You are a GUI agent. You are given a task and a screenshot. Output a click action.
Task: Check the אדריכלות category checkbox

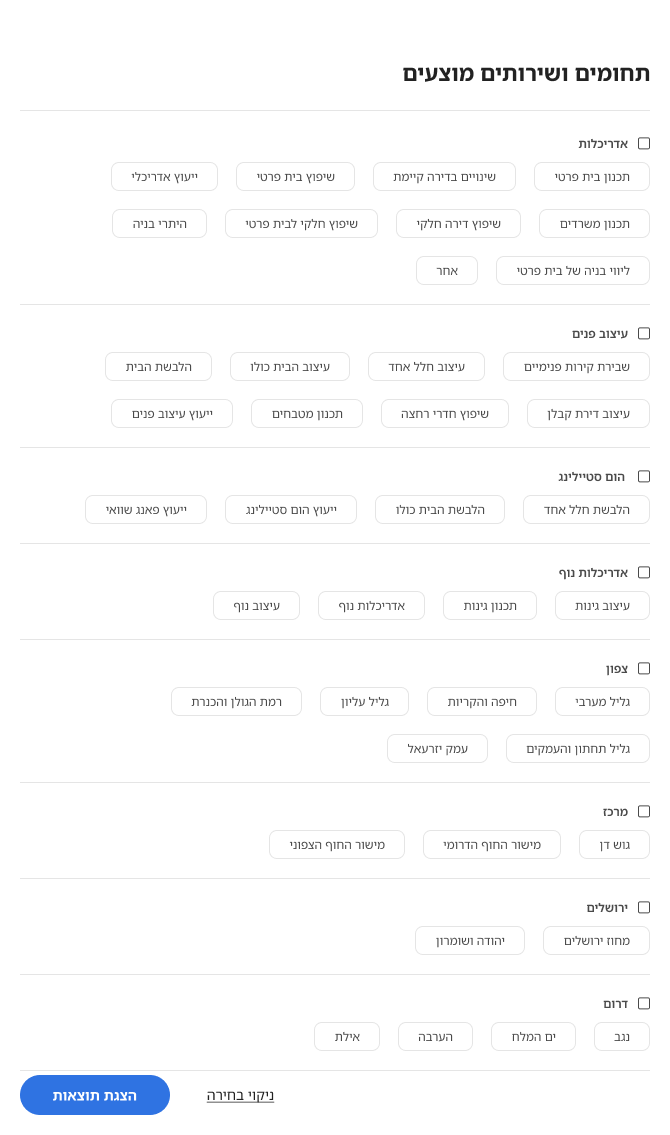644,144
